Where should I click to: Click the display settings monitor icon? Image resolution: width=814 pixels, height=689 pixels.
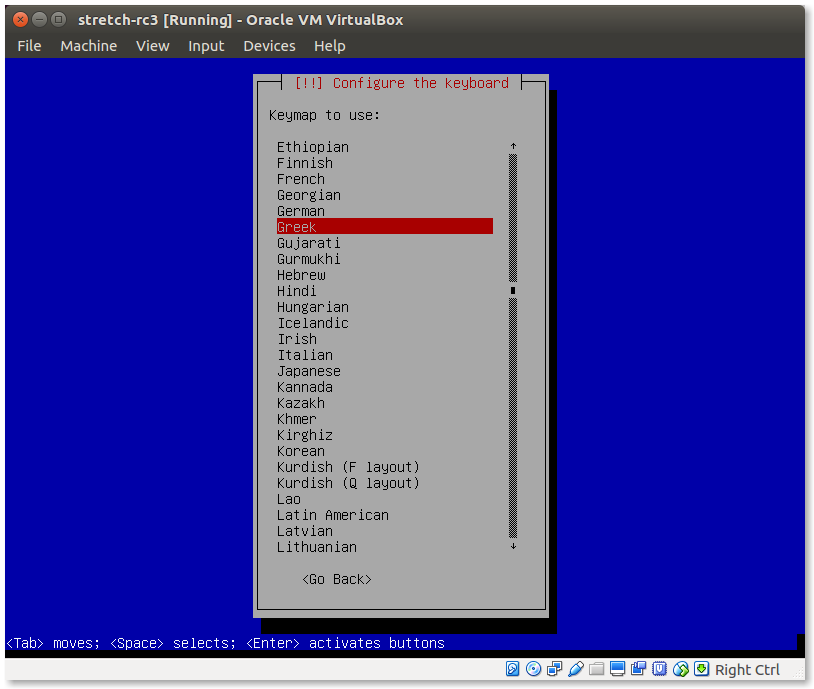point(617,669)
